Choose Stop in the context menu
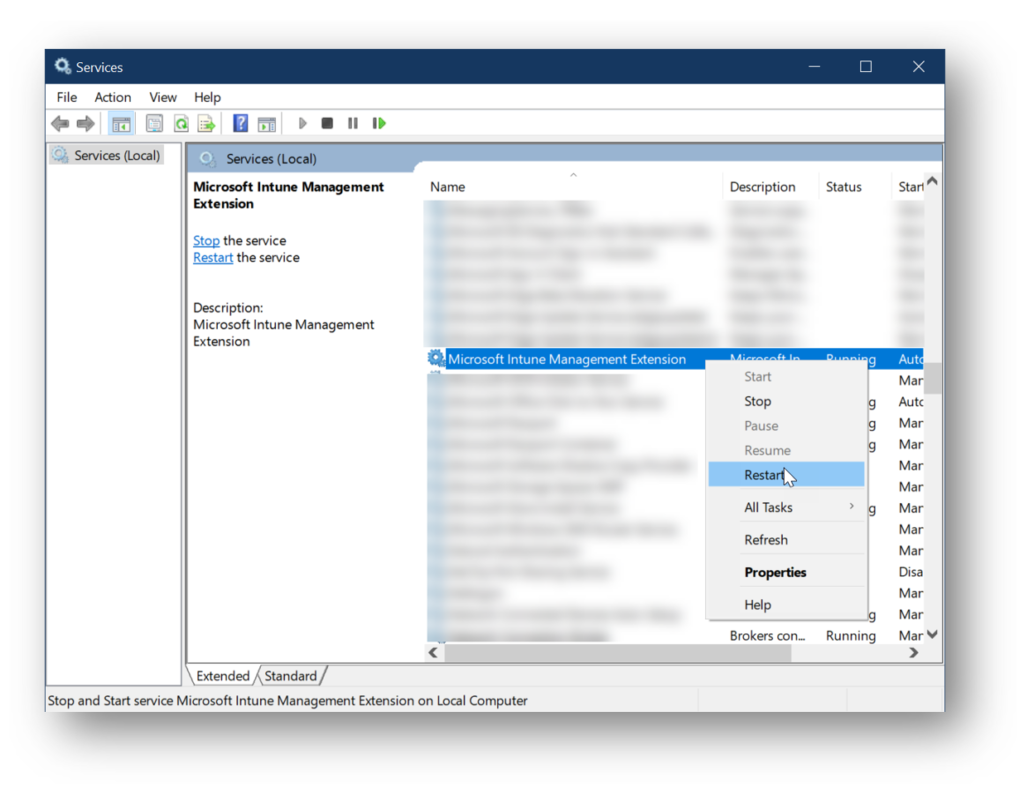The height and width of the screenshot is (789, 1024). [786, 401]
